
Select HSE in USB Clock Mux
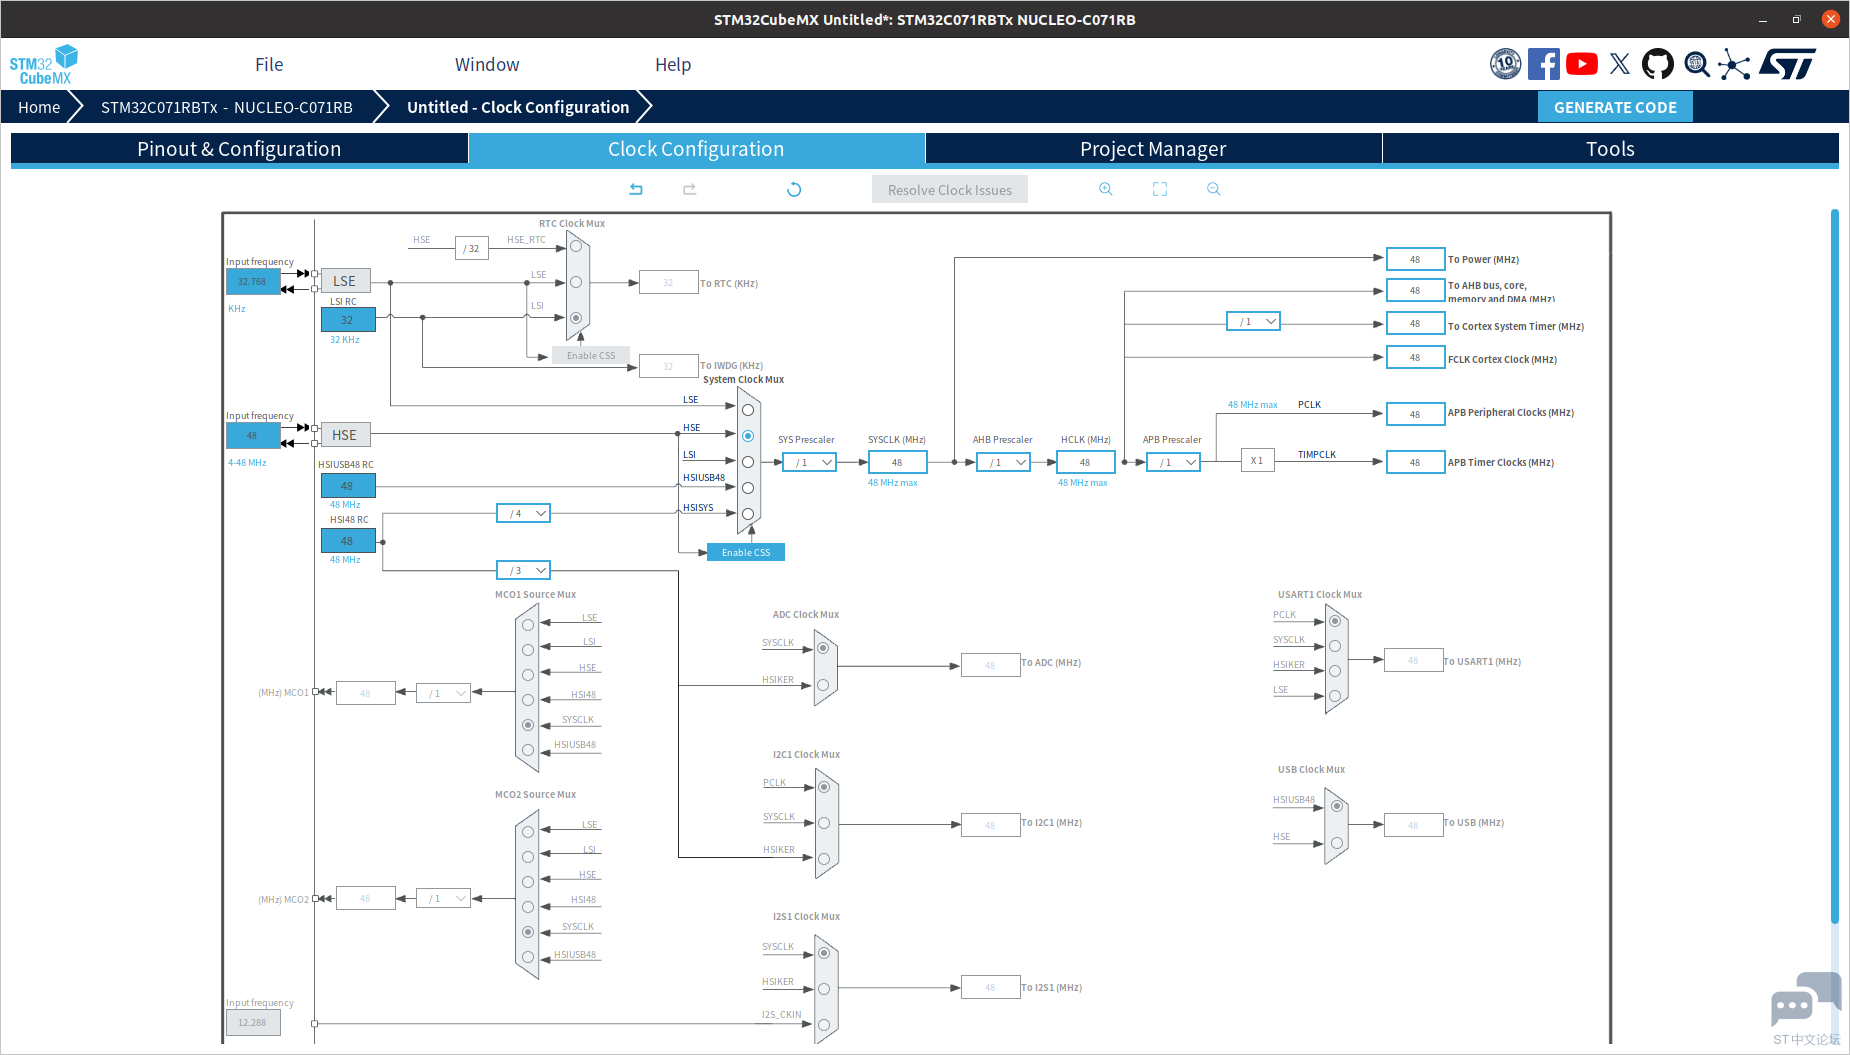click(x=1337, y=843)
